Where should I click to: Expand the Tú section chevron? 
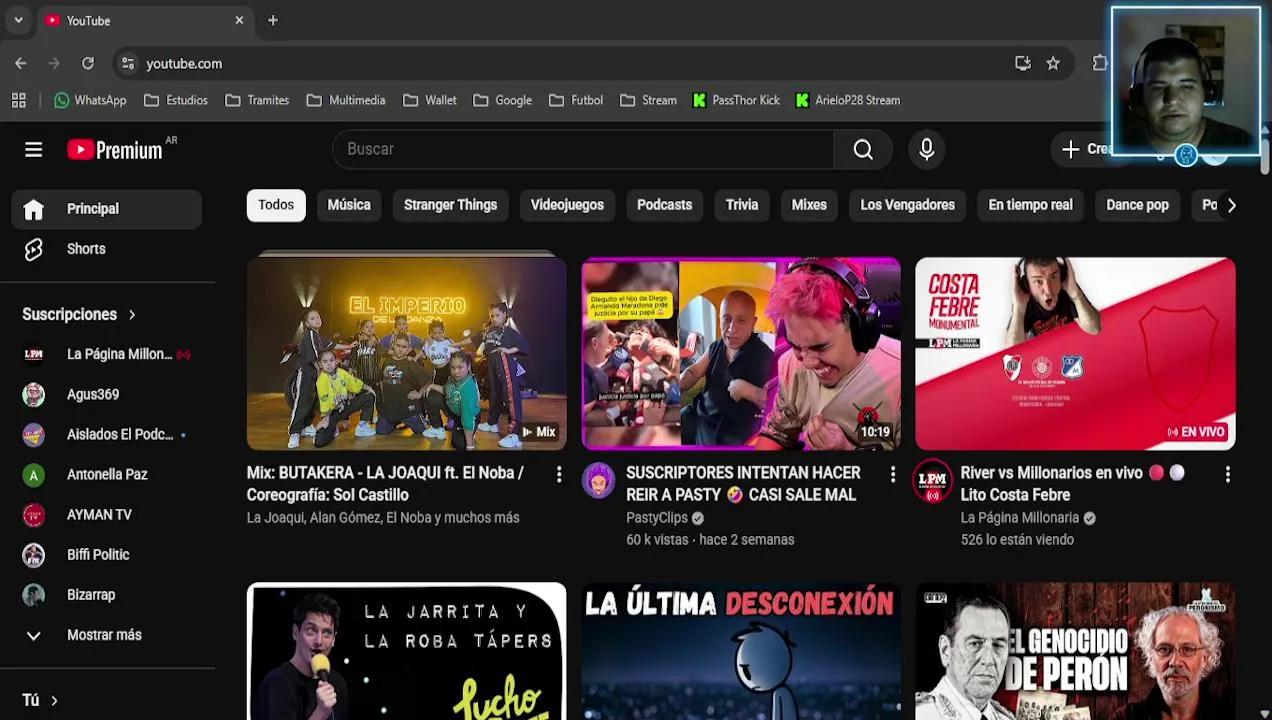click(54, 701)
